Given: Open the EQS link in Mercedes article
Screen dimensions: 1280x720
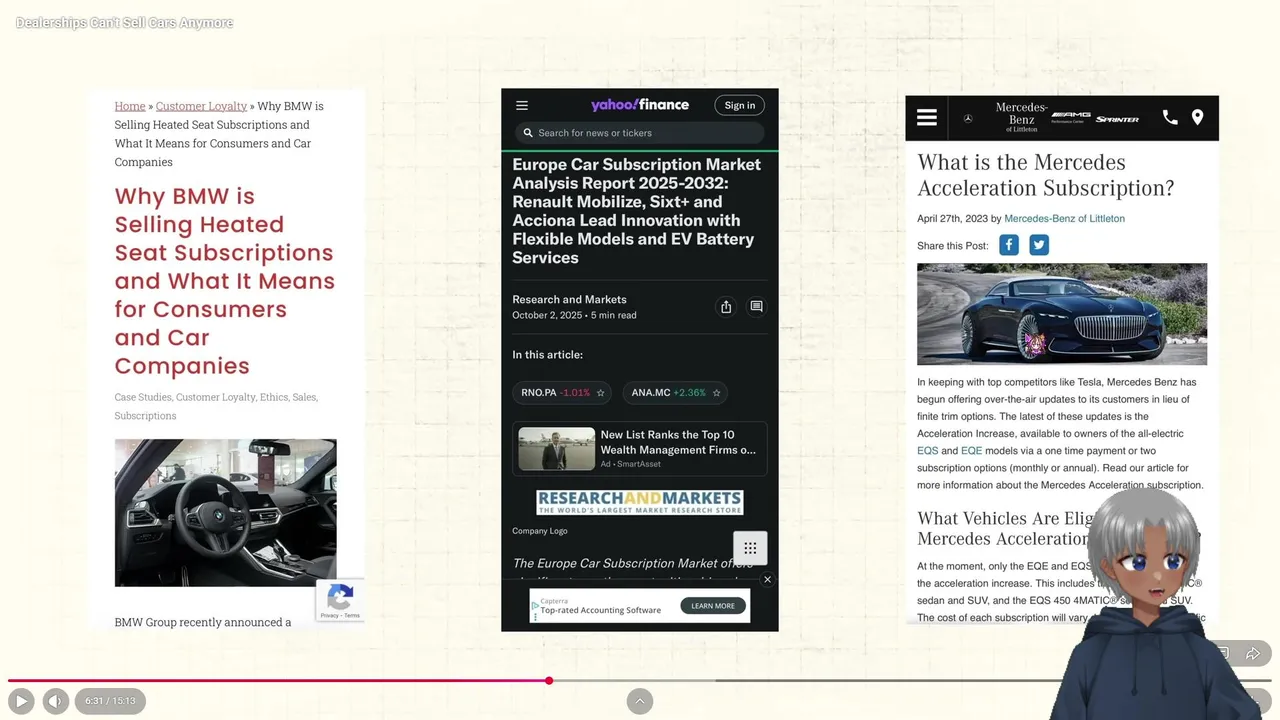Looking at the screenshot, I should coord(928,451).
